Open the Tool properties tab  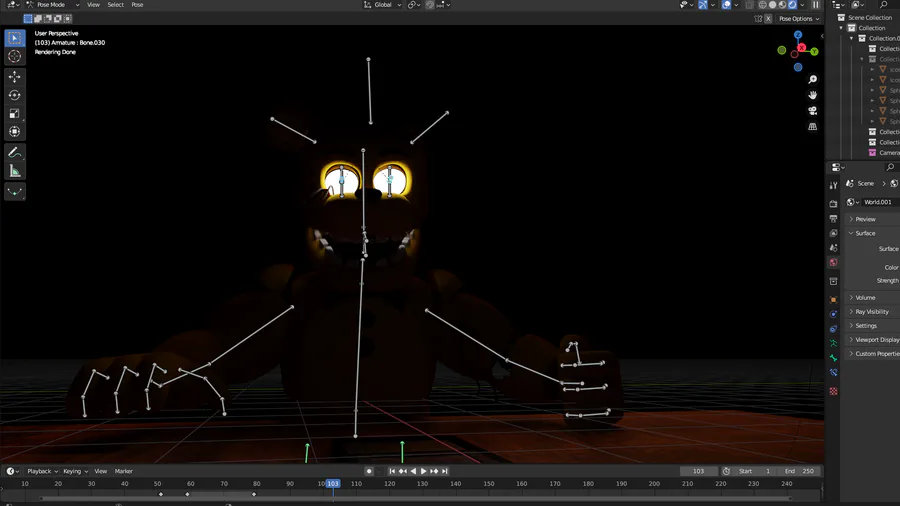click(833, 185)
